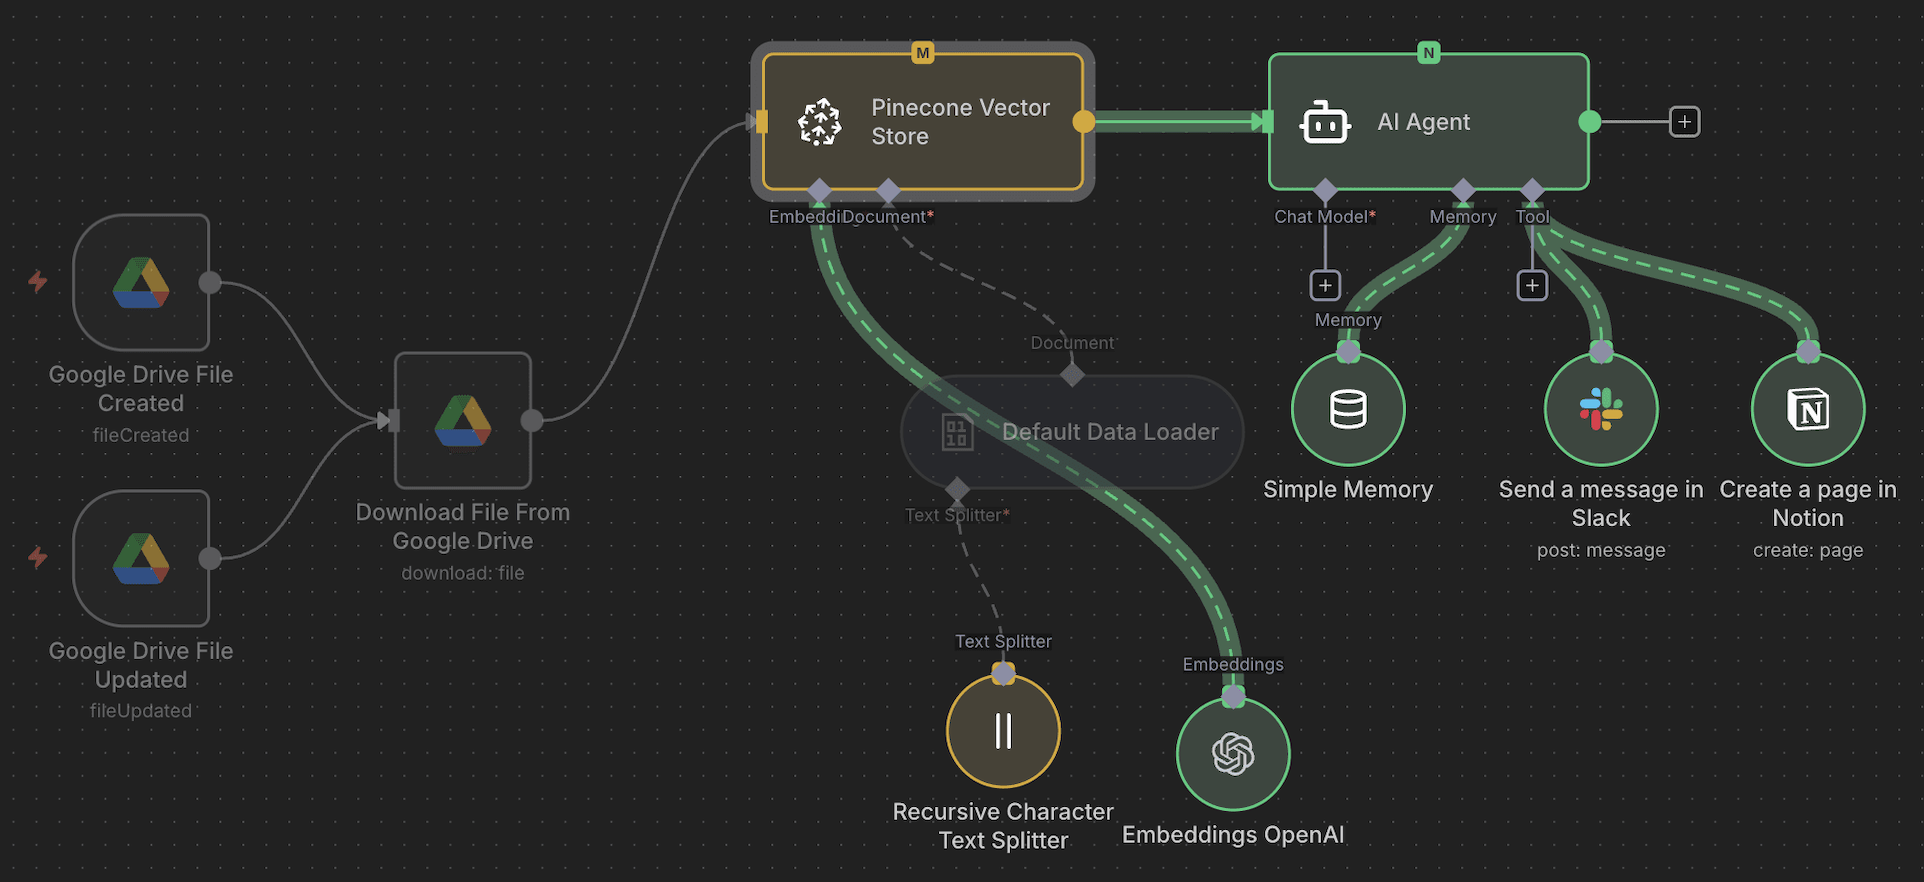Open the Send a message in Slack node
1924x882 pixels.
pyautogui.click(x=1601, y=409)
